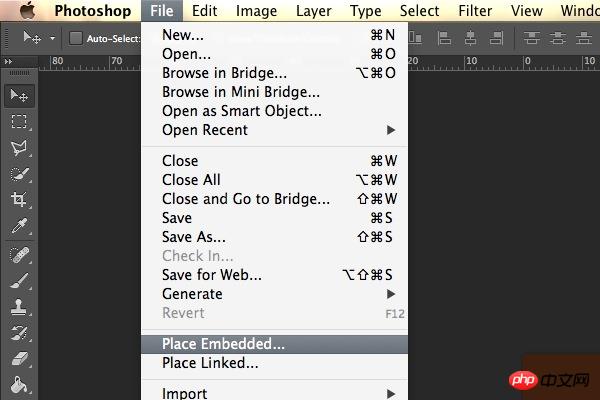Image resolution: width=600 pixels, height=400 pixels.
Task: Expand toolbox with double-arrow toggle
Action: [x=8, y=61]
